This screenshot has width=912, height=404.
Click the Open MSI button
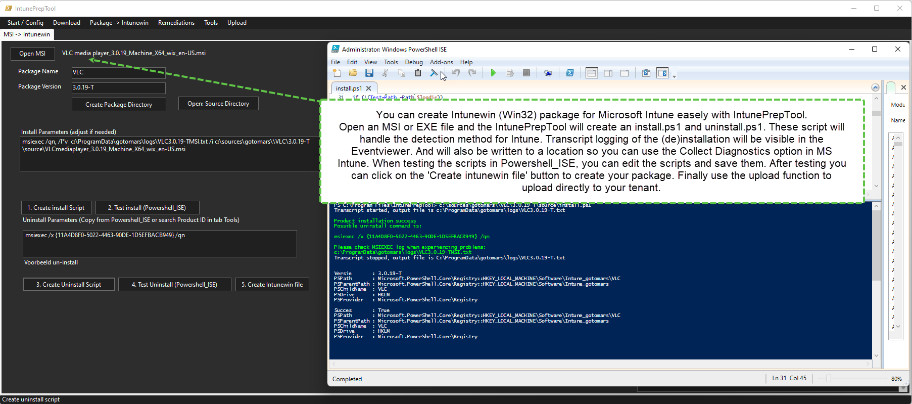(33, 53)
